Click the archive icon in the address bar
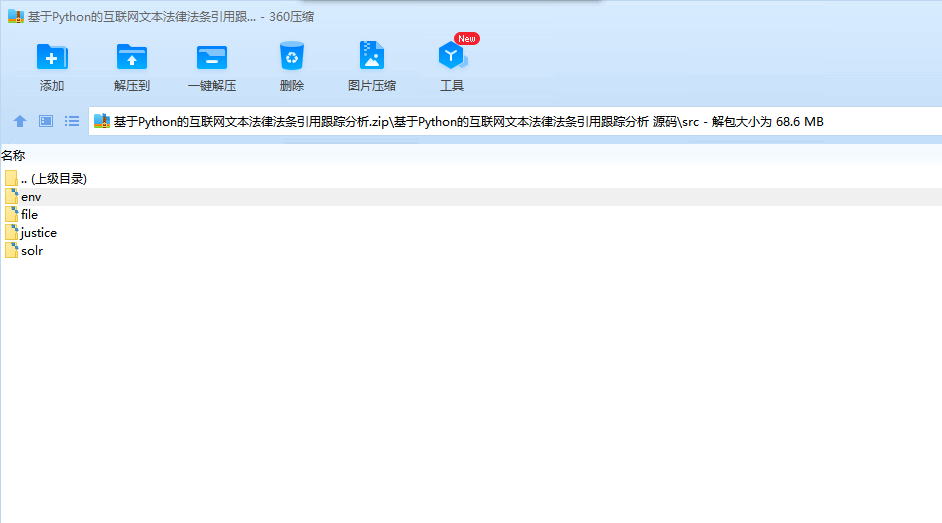942x523 pixels. [x=102, y=121]
